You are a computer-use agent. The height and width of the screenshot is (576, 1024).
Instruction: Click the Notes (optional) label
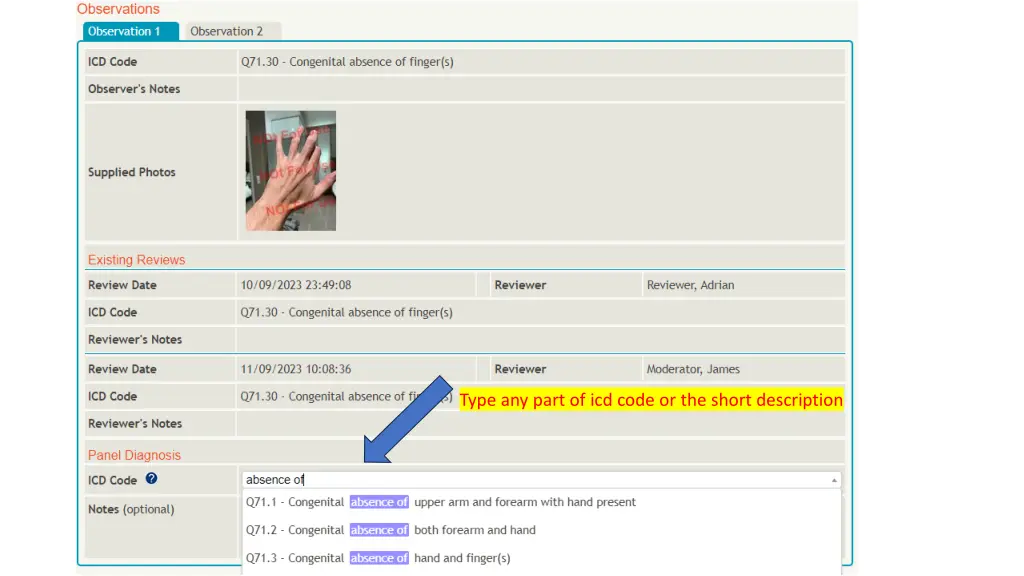(x=131, y=509)
